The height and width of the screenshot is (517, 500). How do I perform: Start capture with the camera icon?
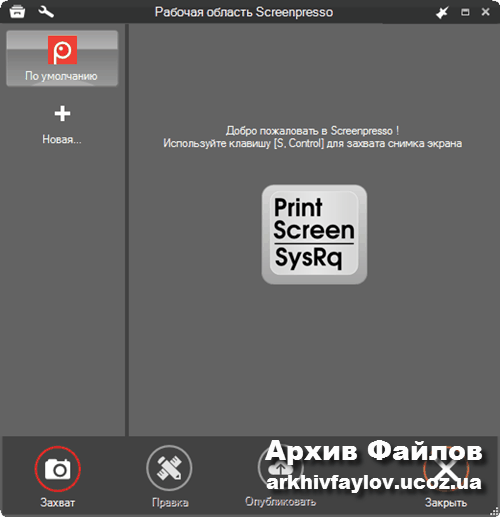point(58,469)
